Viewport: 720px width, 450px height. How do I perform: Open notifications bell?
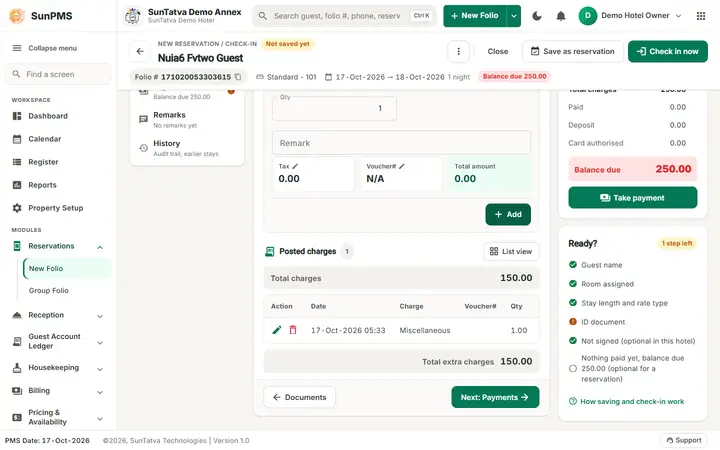coord(561,16)
